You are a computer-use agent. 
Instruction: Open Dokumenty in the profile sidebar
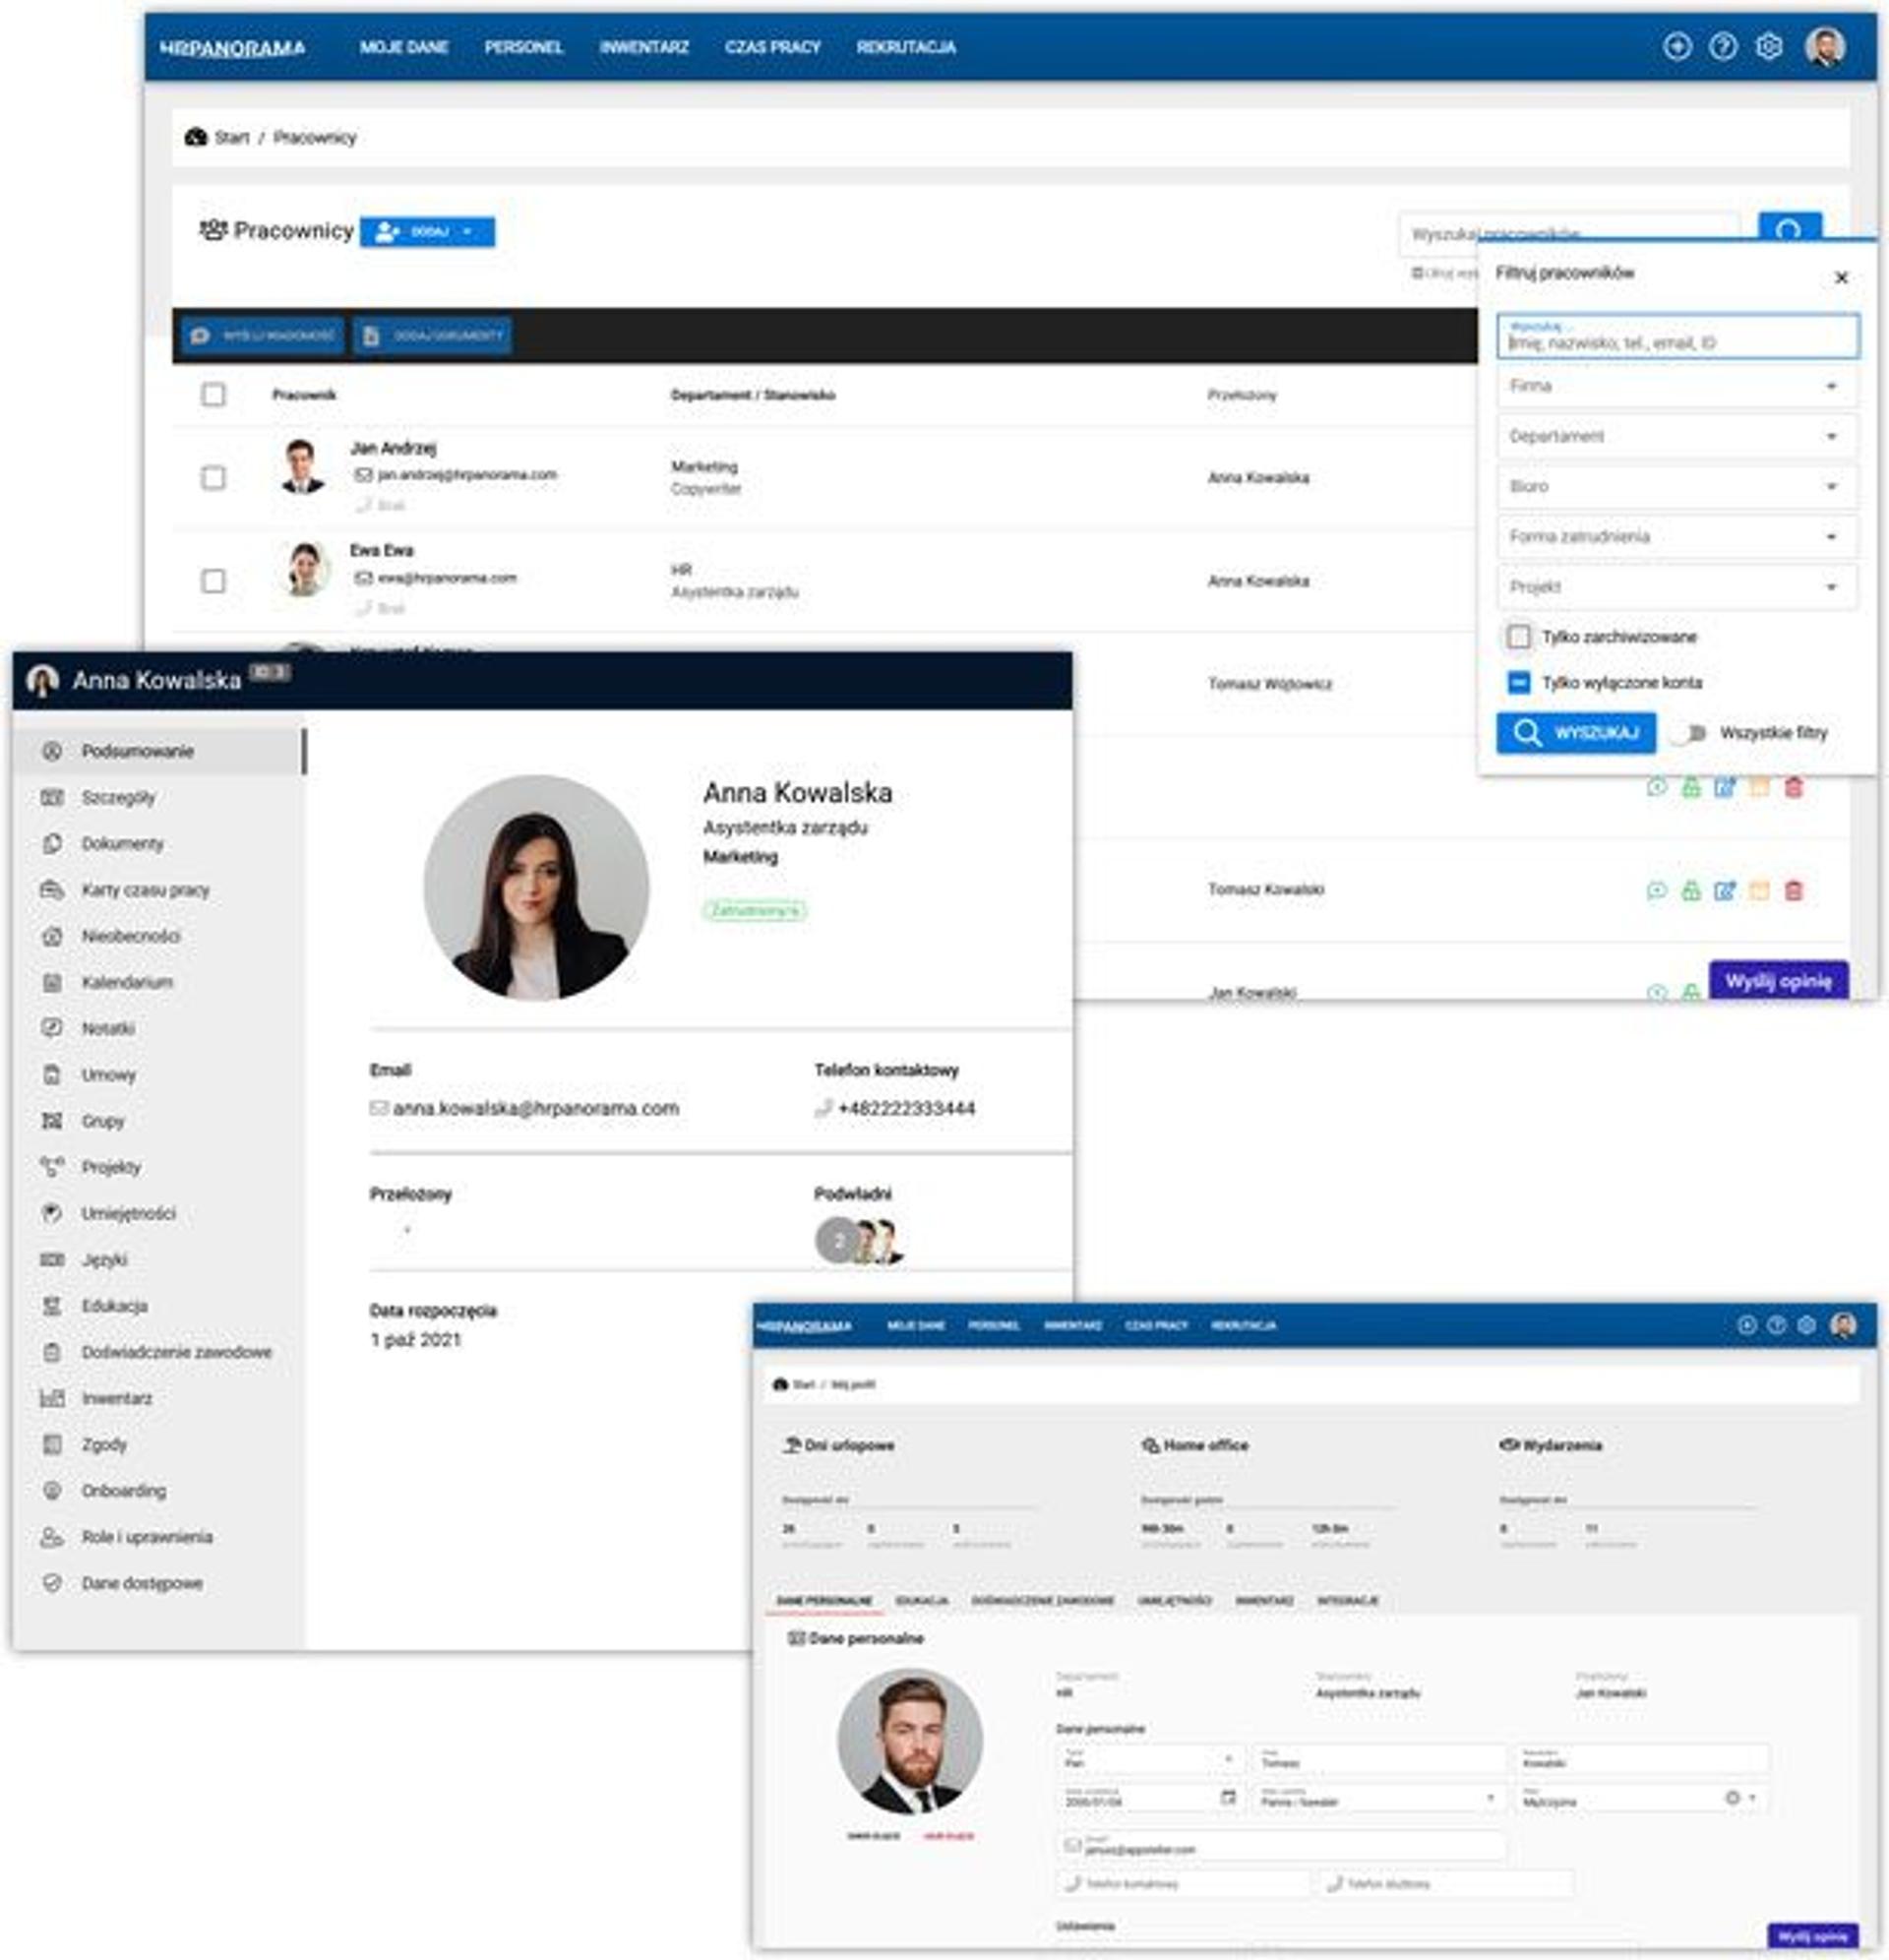[x=122, y=844]
